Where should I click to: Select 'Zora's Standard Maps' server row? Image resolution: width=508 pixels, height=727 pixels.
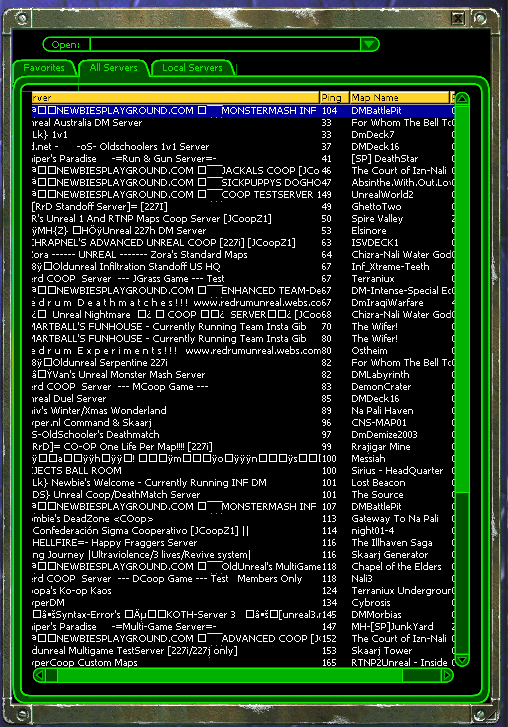tap(243, 255)
